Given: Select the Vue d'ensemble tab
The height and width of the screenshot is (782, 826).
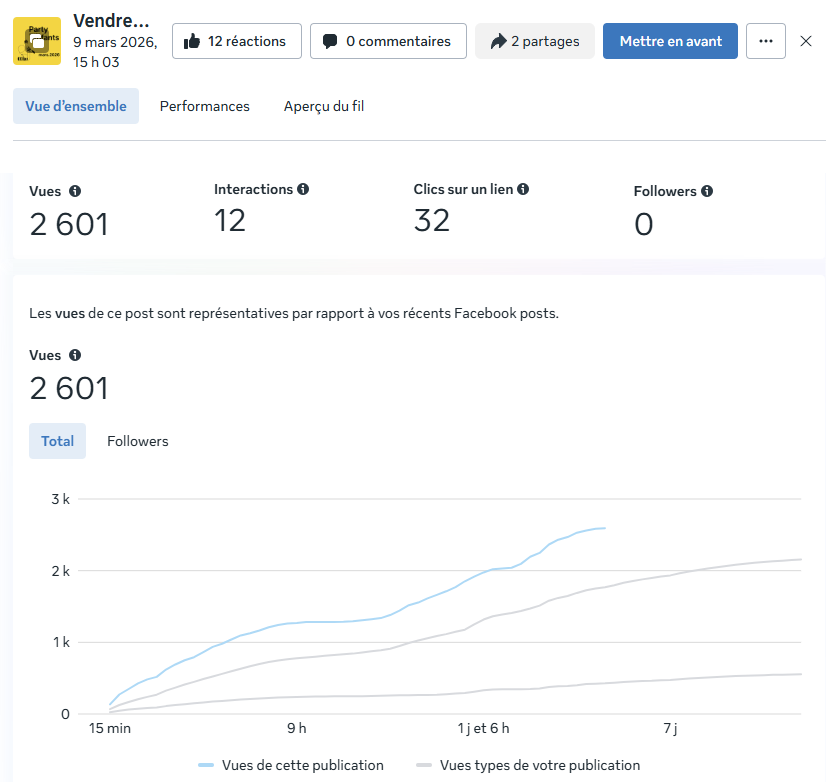Looking at the screenshot, I should (76, 106).
